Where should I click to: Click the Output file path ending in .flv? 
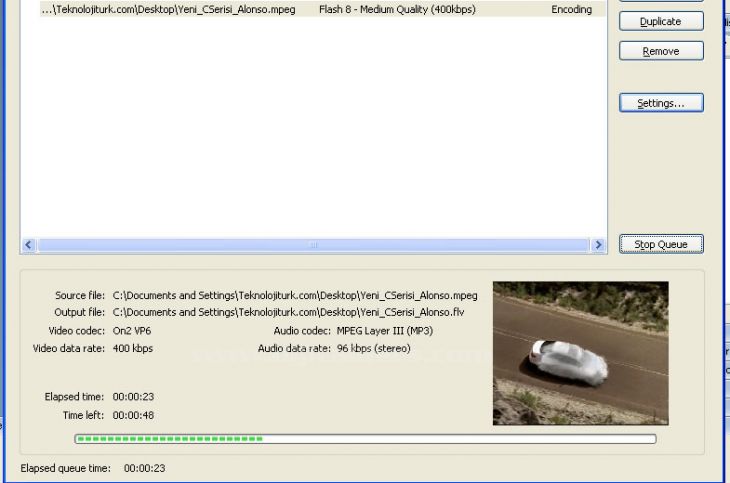(x=288, y=313)
